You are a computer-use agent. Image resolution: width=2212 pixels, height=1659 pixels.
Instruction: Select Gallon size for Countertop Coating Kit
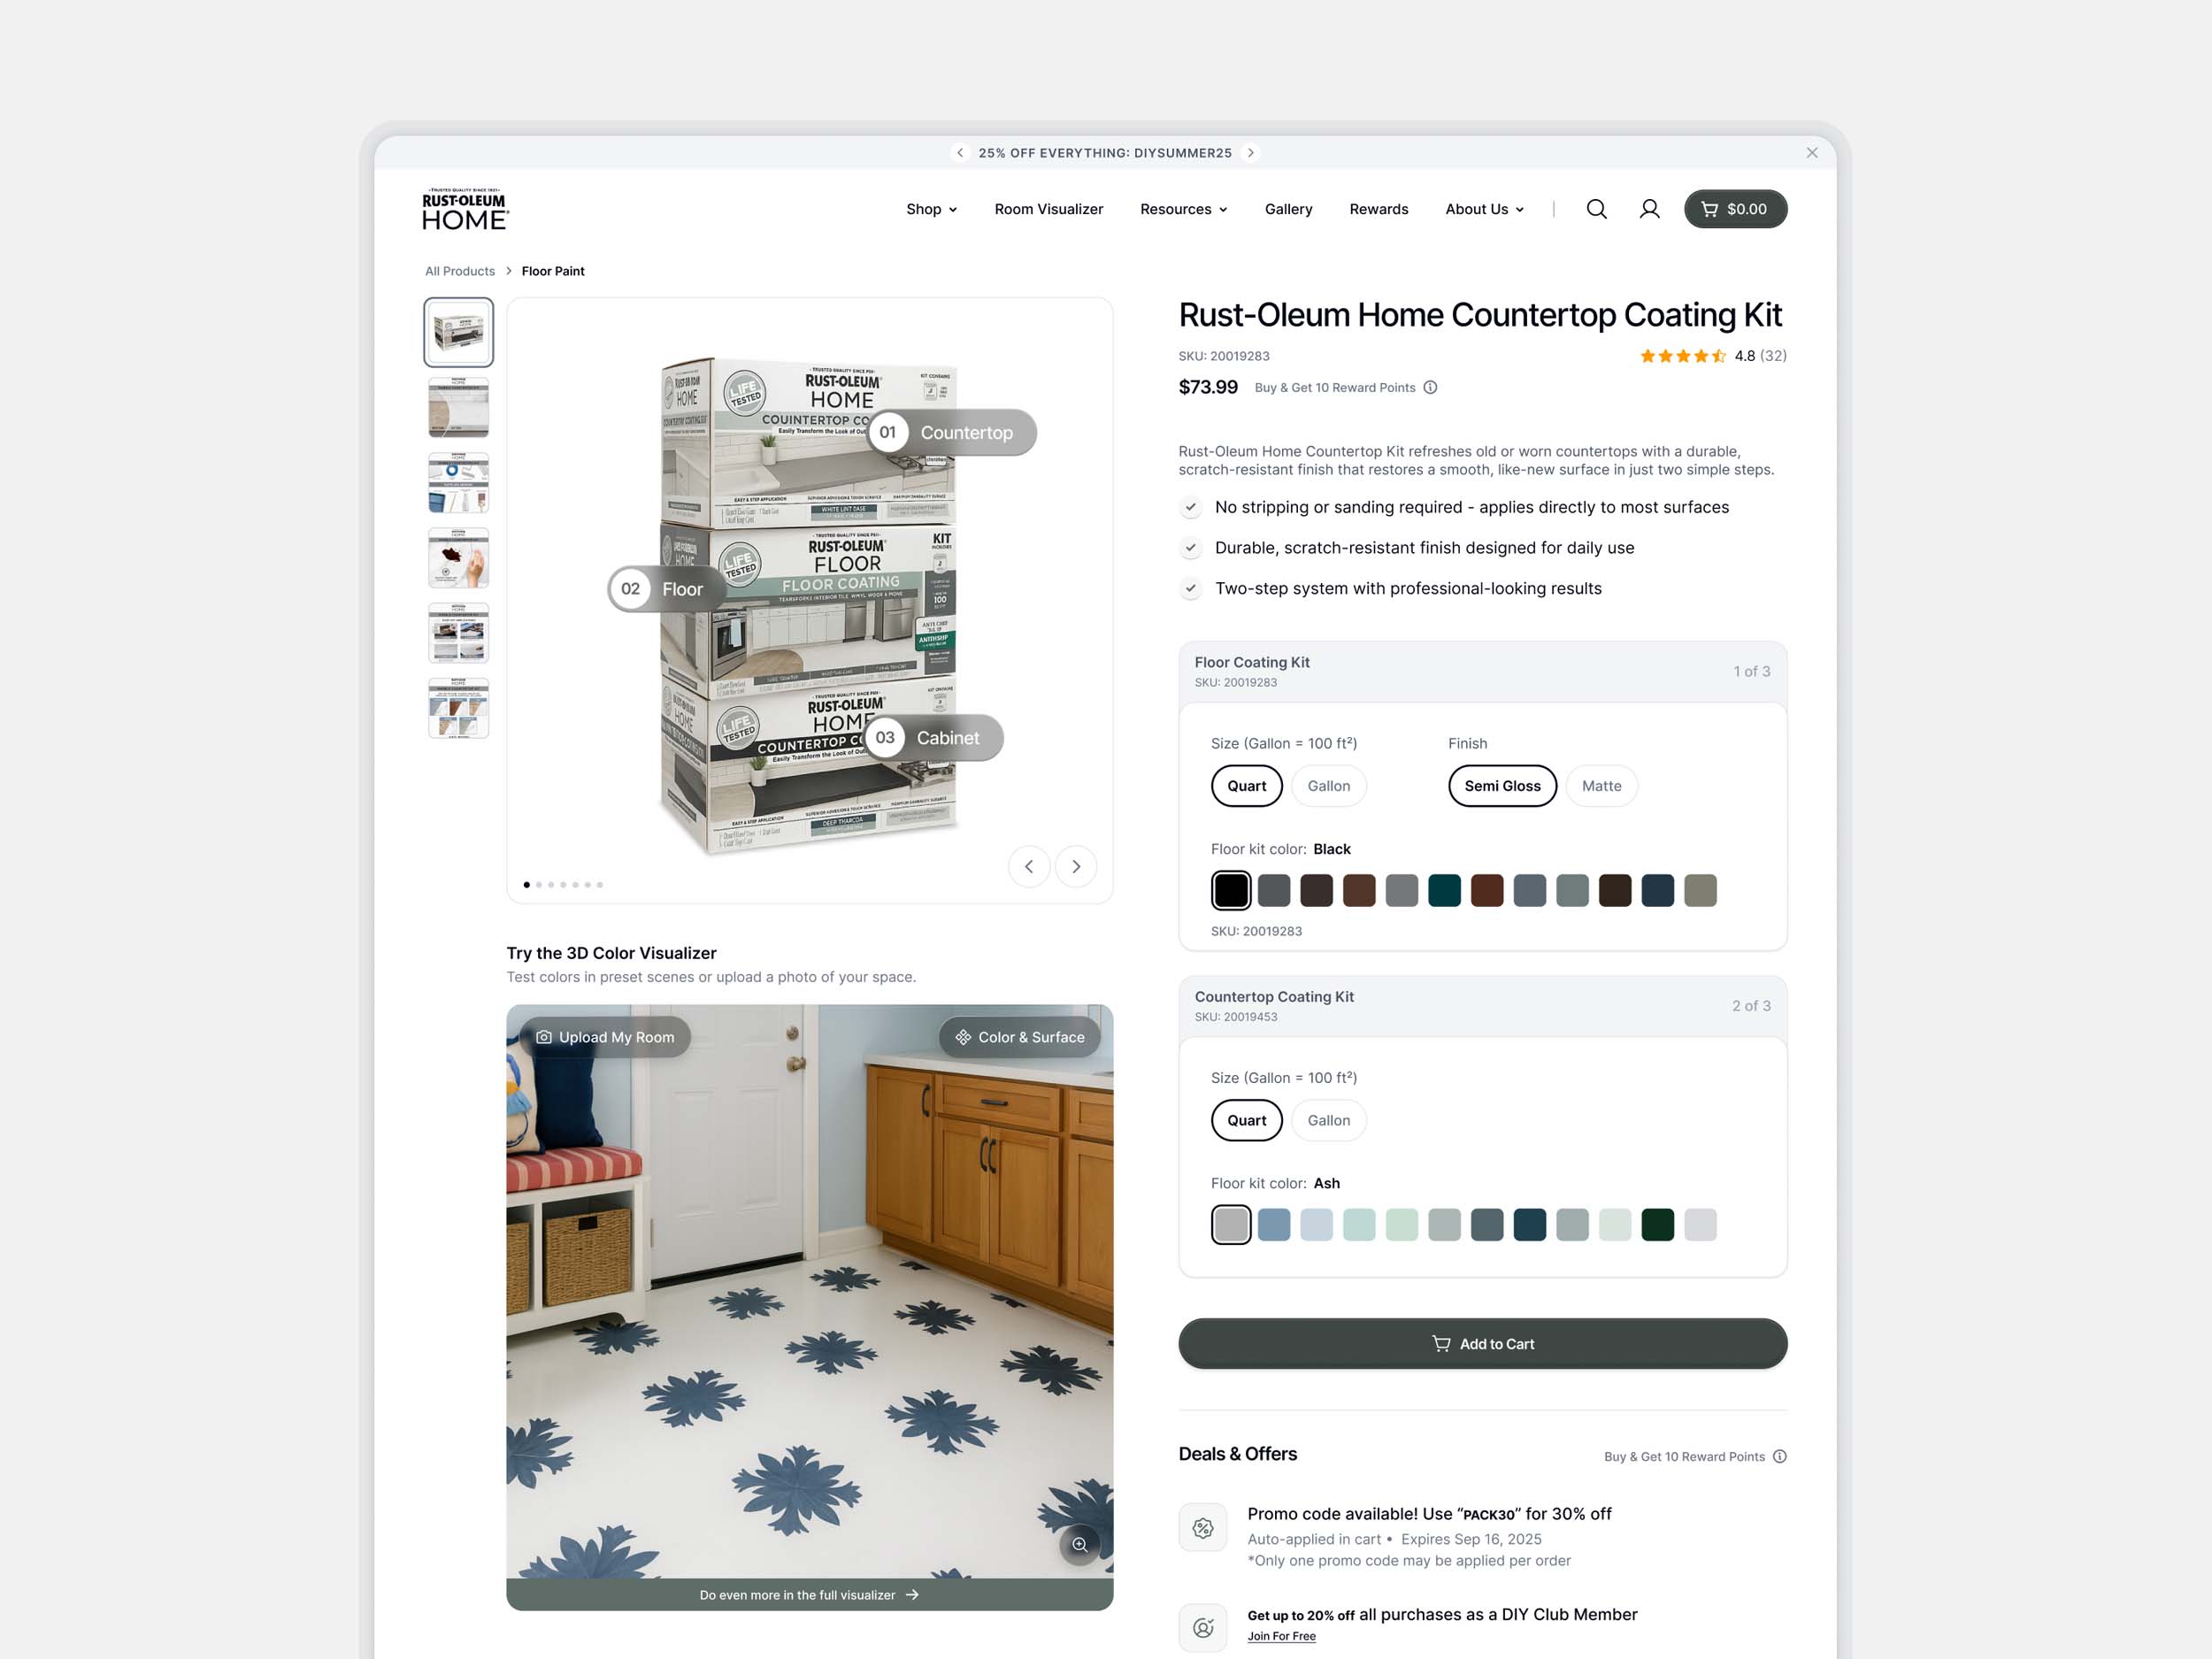1328,1120
